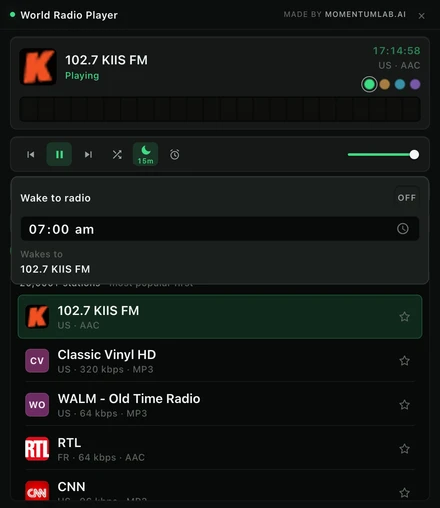Click the shuffle stations icon

pos(117,154)
